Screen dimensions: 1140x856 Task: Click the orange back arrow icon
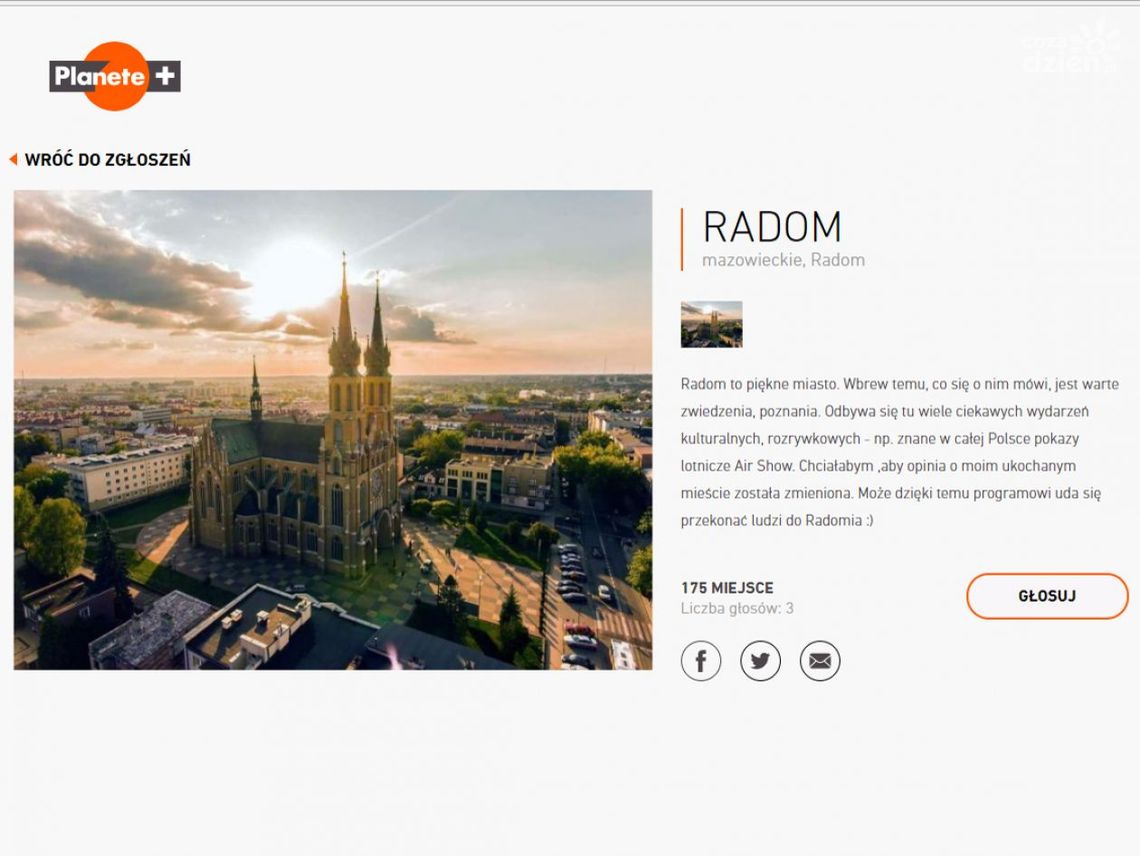(13, 159)
